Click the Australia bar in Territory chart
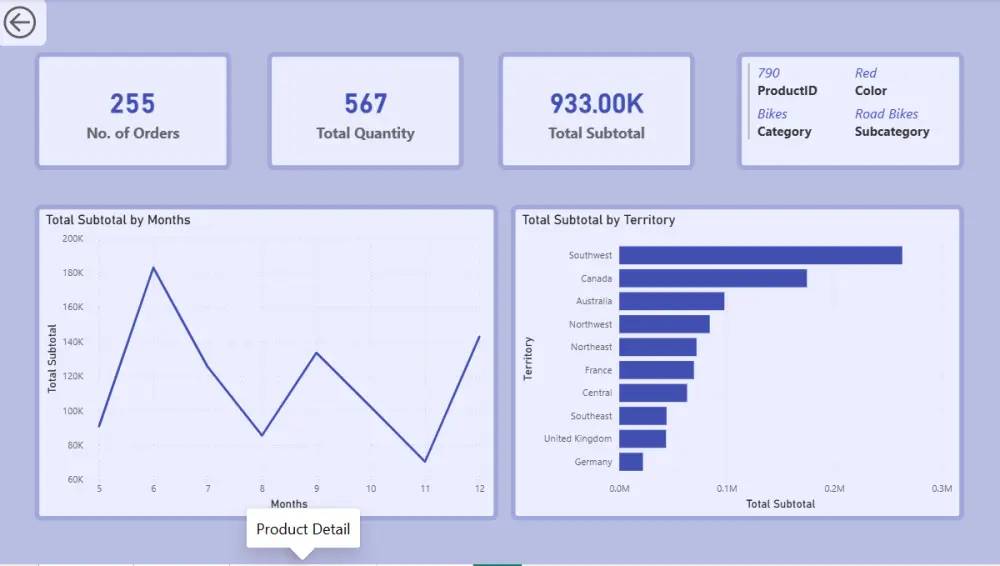 672,301
